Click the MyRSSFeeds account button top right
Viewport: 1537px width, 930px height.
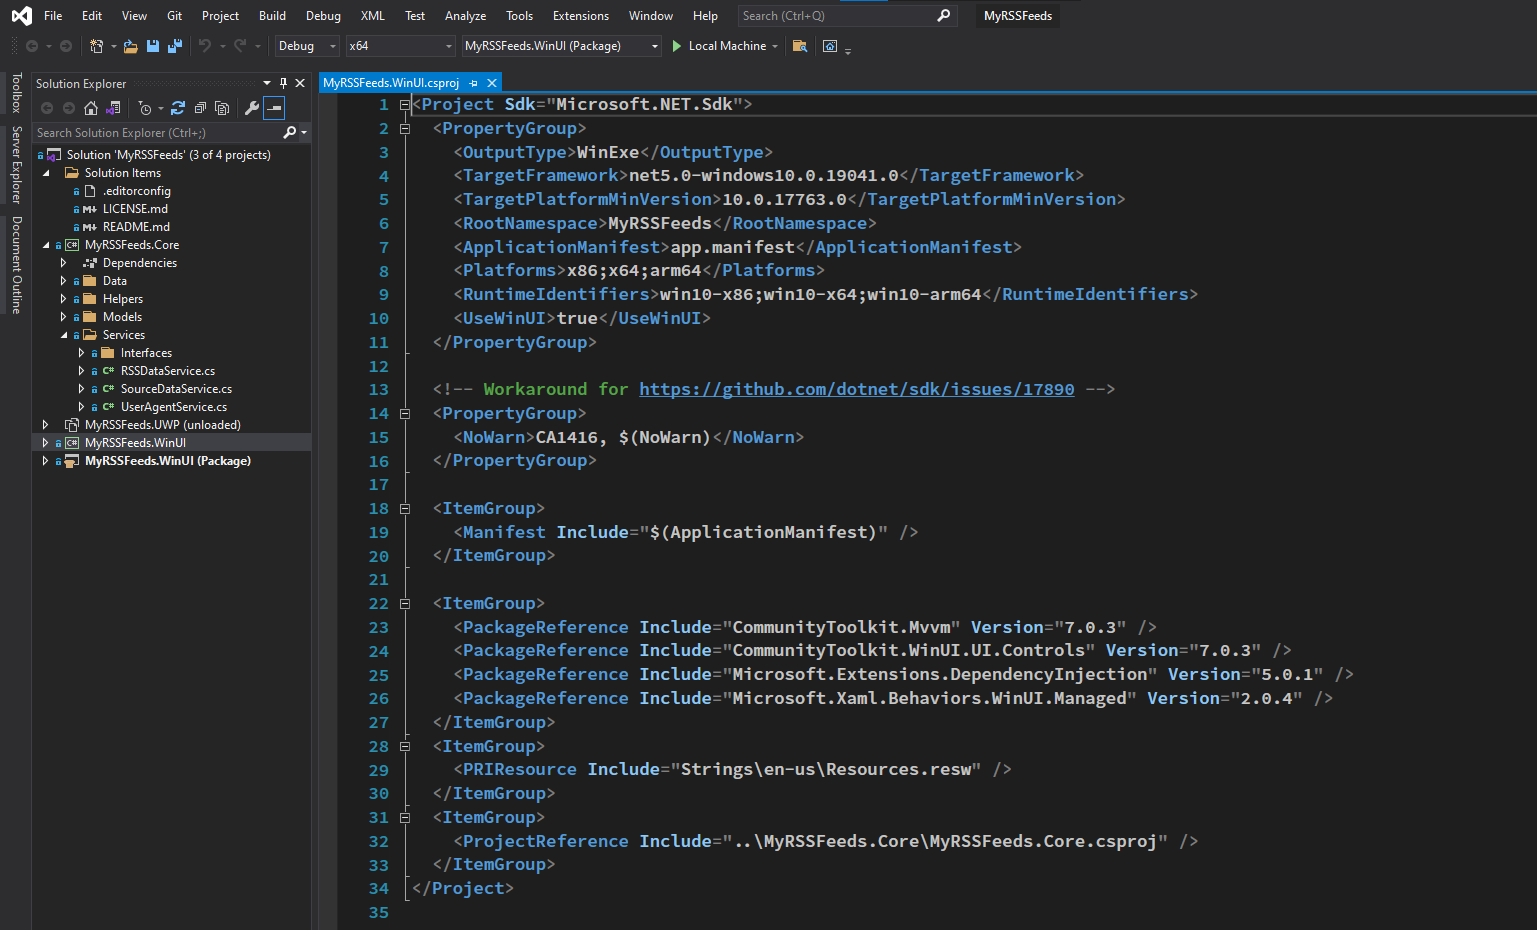click(x=1017, y=15)
